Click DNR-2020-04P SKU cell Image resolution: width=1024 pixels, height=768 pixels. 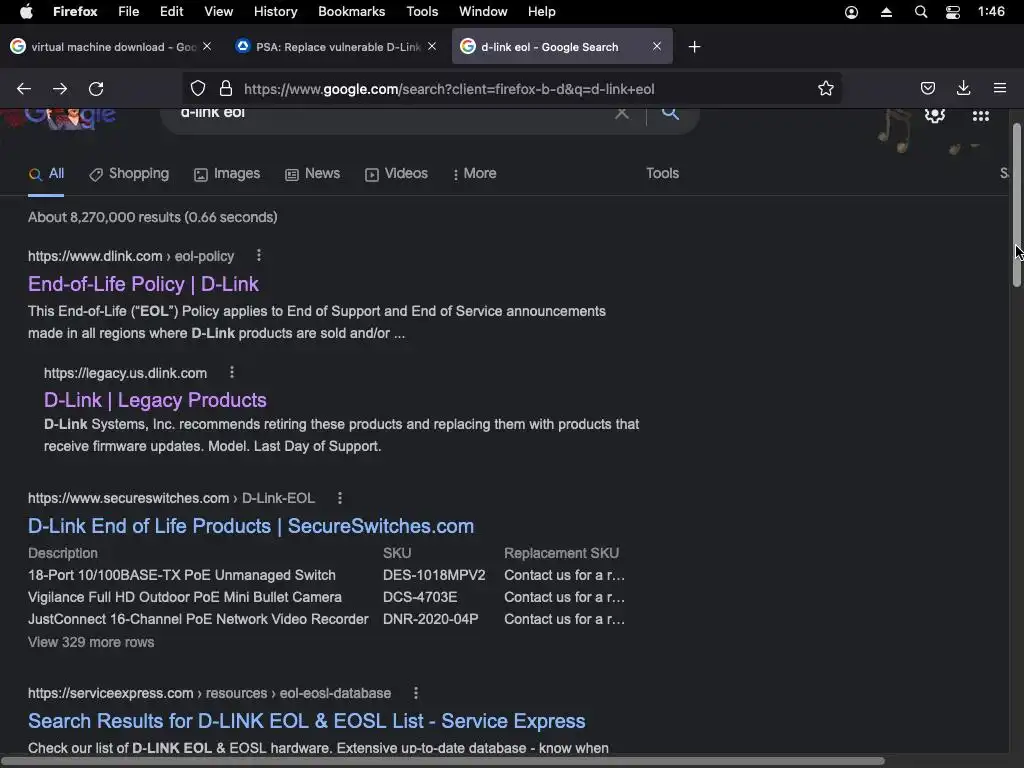point(430,619)
